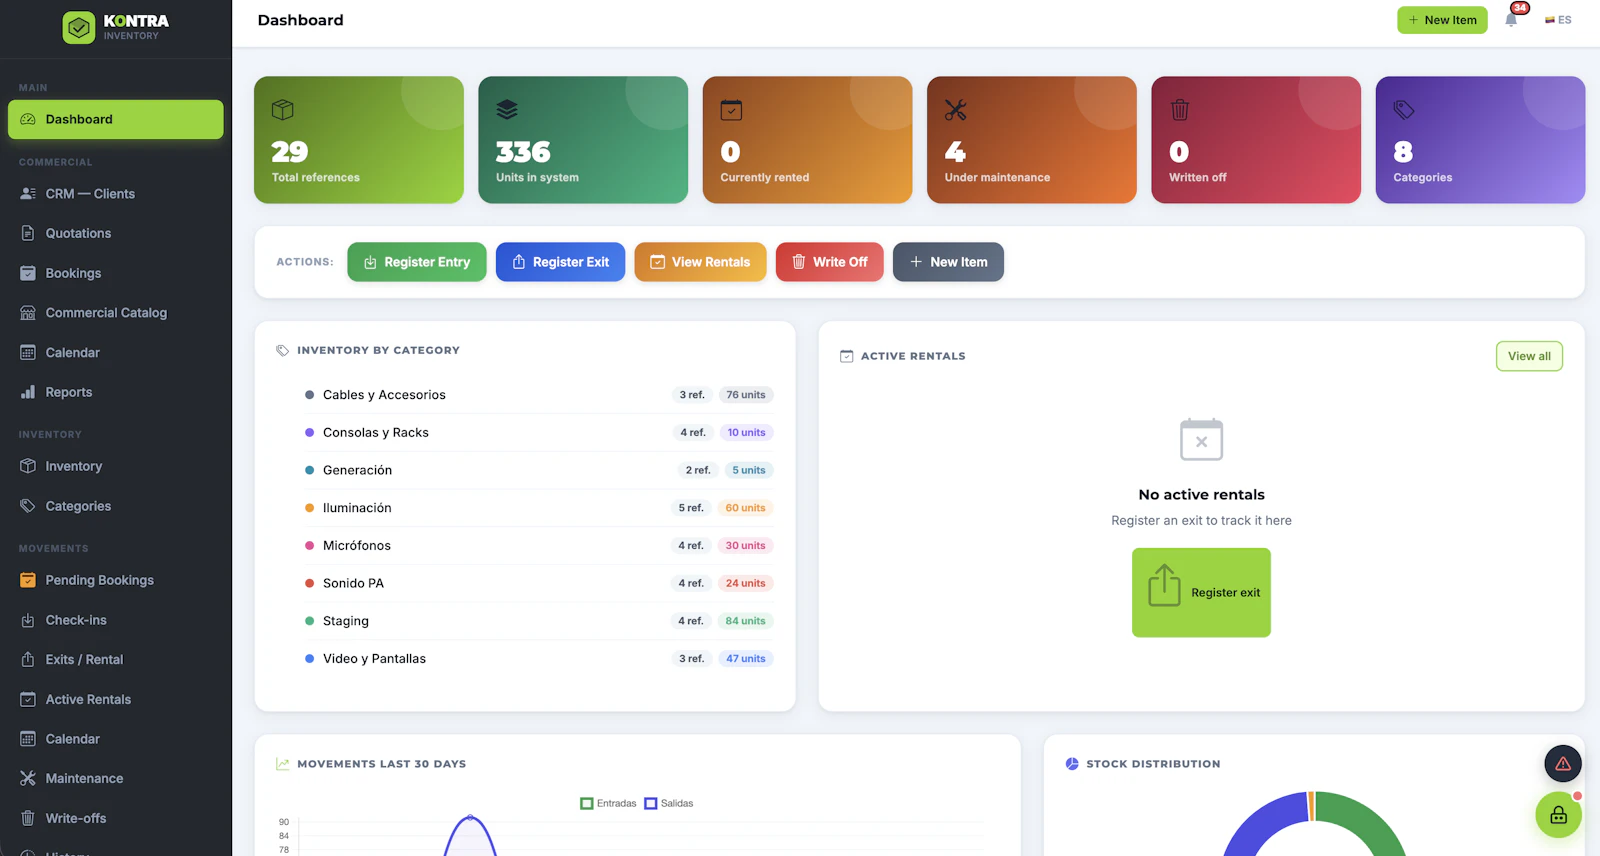
Task: Click the Maintenance wrench icon in sidebar
Action: [x=28, y=778]
